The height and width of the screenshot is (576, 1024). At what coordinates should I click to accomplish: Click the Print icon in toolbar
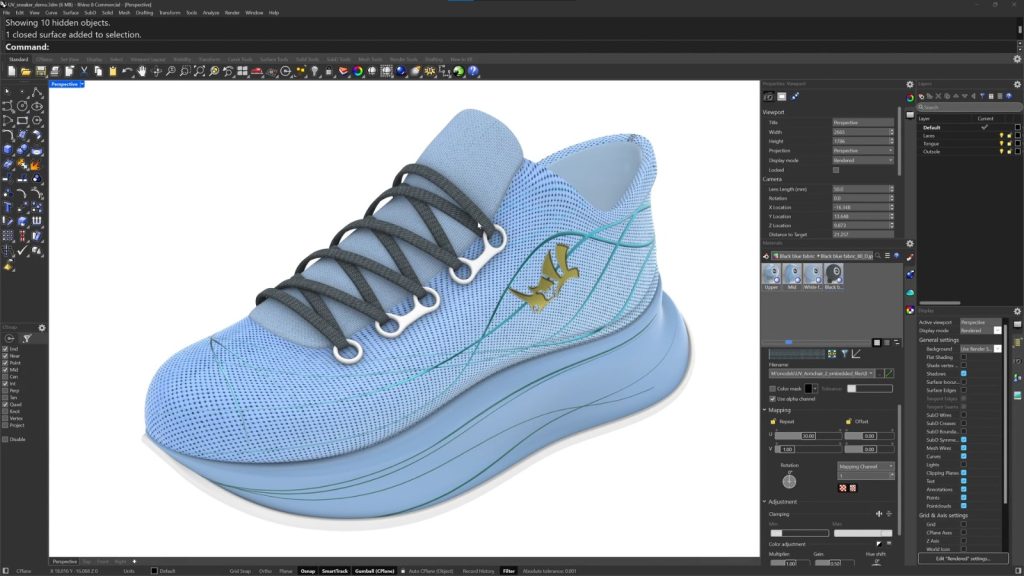pyautogui.click(x=55, y=71)
